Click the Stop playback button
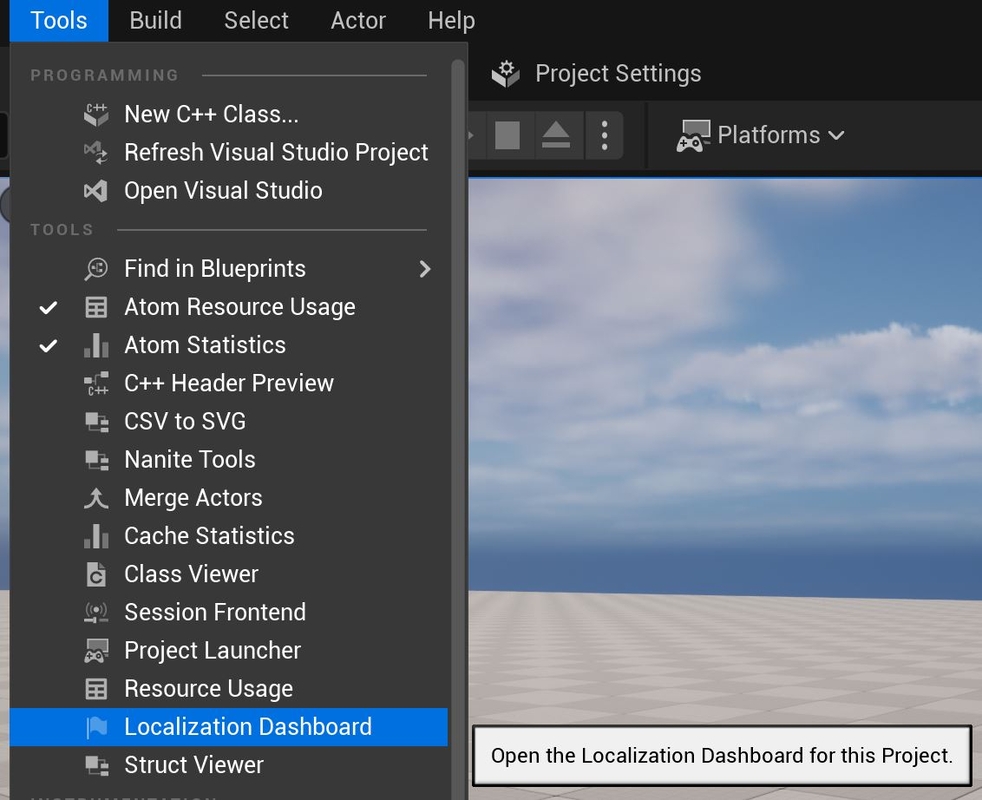Screen dimensions: 982x800 pos(507,135)
